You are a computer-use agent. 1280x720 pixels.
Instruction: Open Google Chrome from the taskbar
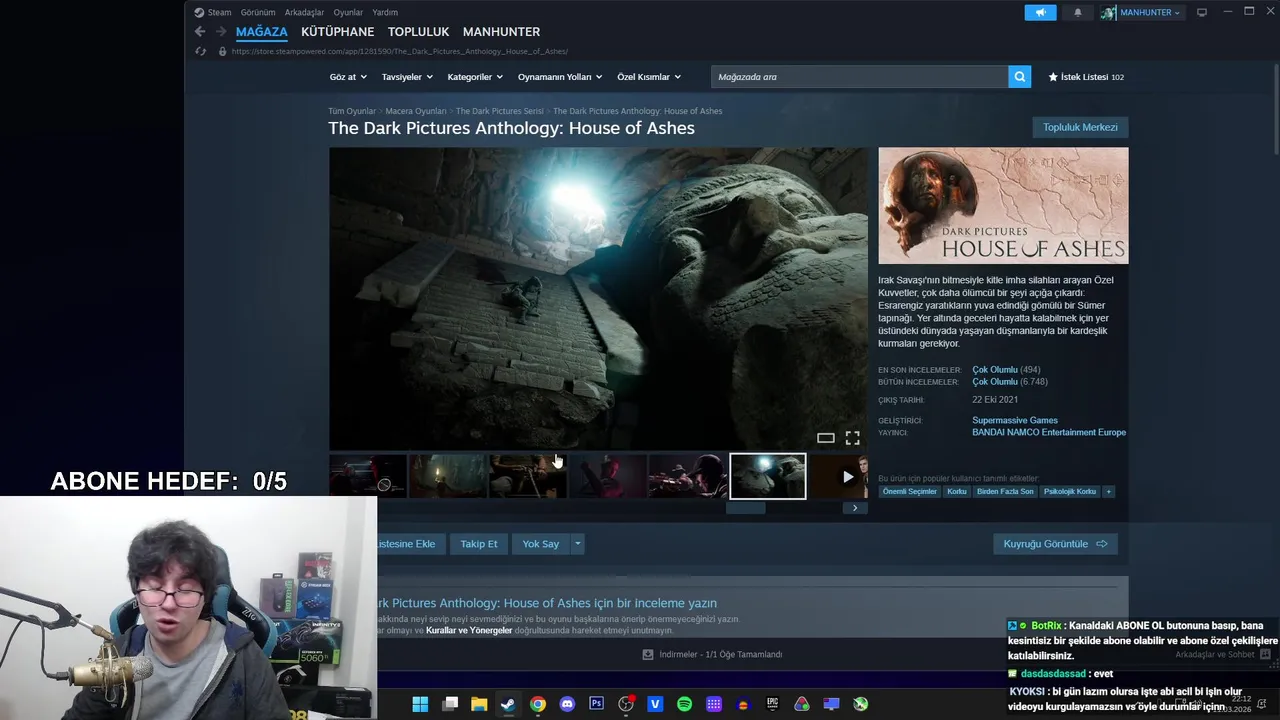pyautogui.click(x=538, y=704)
